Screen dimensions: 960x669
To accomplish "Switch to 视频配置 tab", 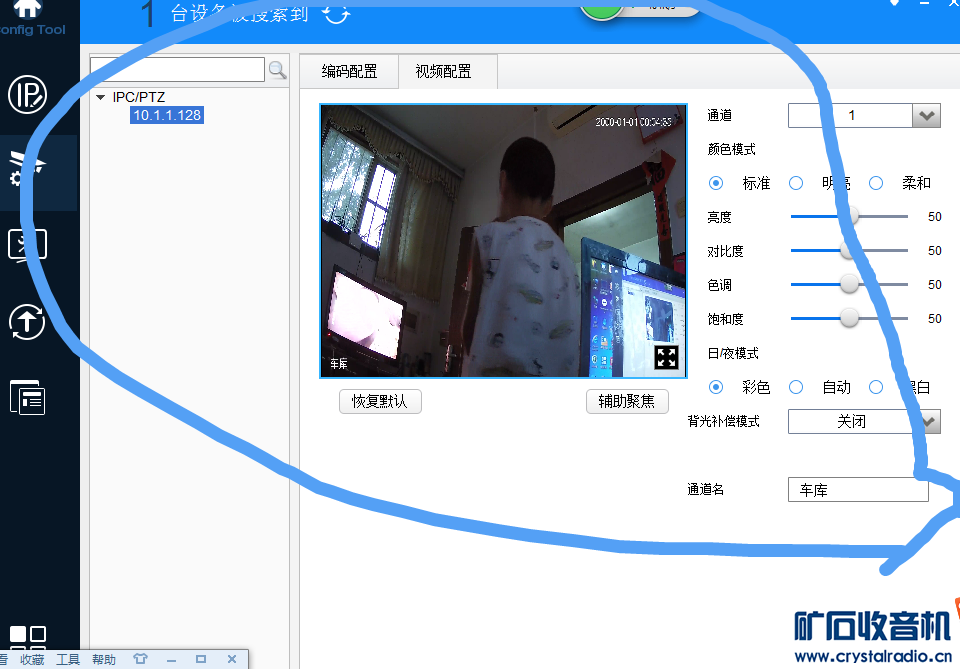I will 444,72.
